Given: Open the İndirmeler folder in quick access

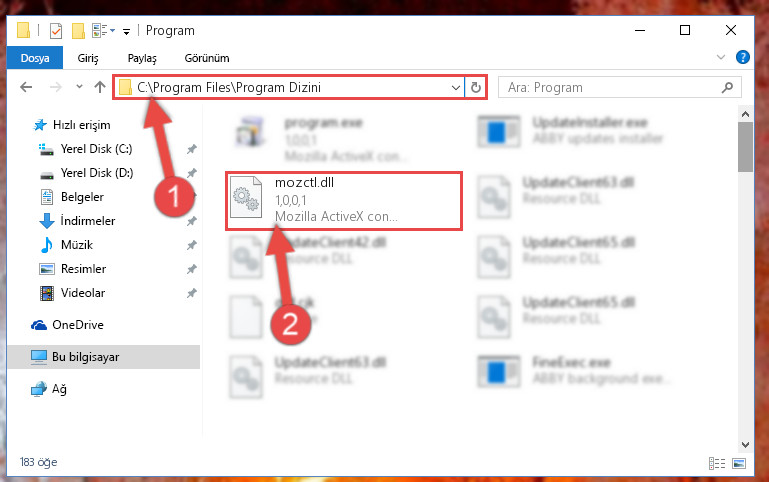Looking at the screenshot, I should click(88, 221).
